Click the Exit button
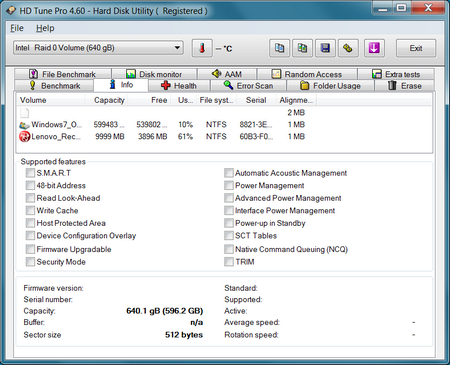Viewport: 450px width, 365px height. point(416,48)
